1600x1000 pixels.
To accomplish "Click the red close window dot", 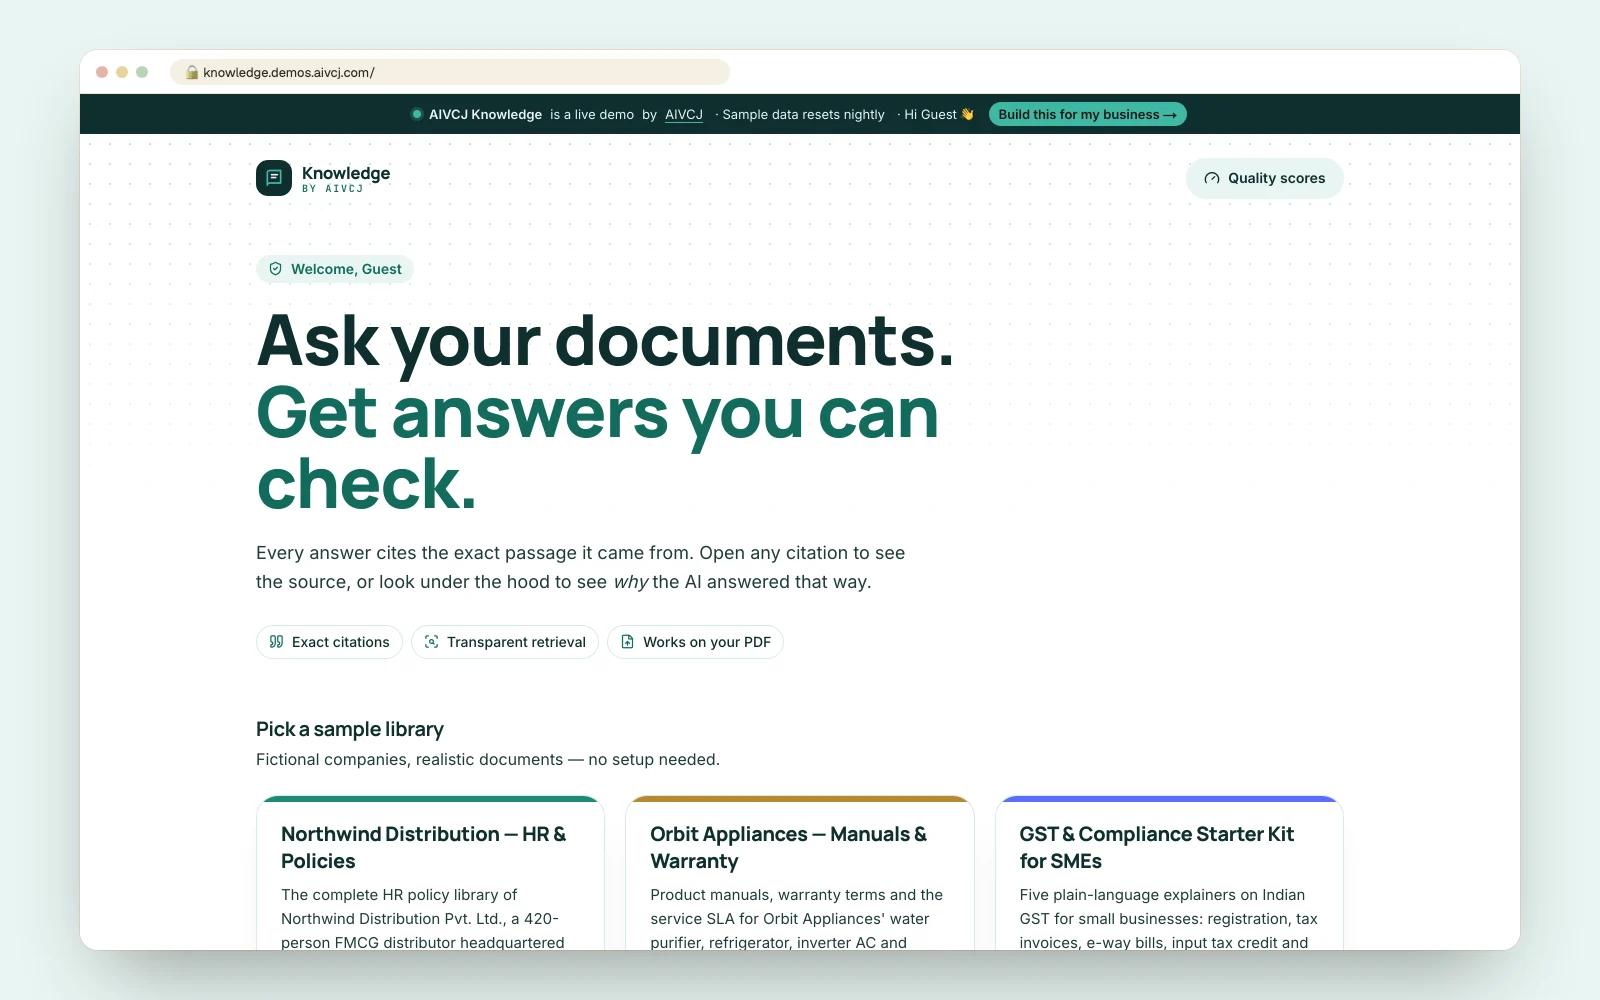I will [x=102, y=72].
